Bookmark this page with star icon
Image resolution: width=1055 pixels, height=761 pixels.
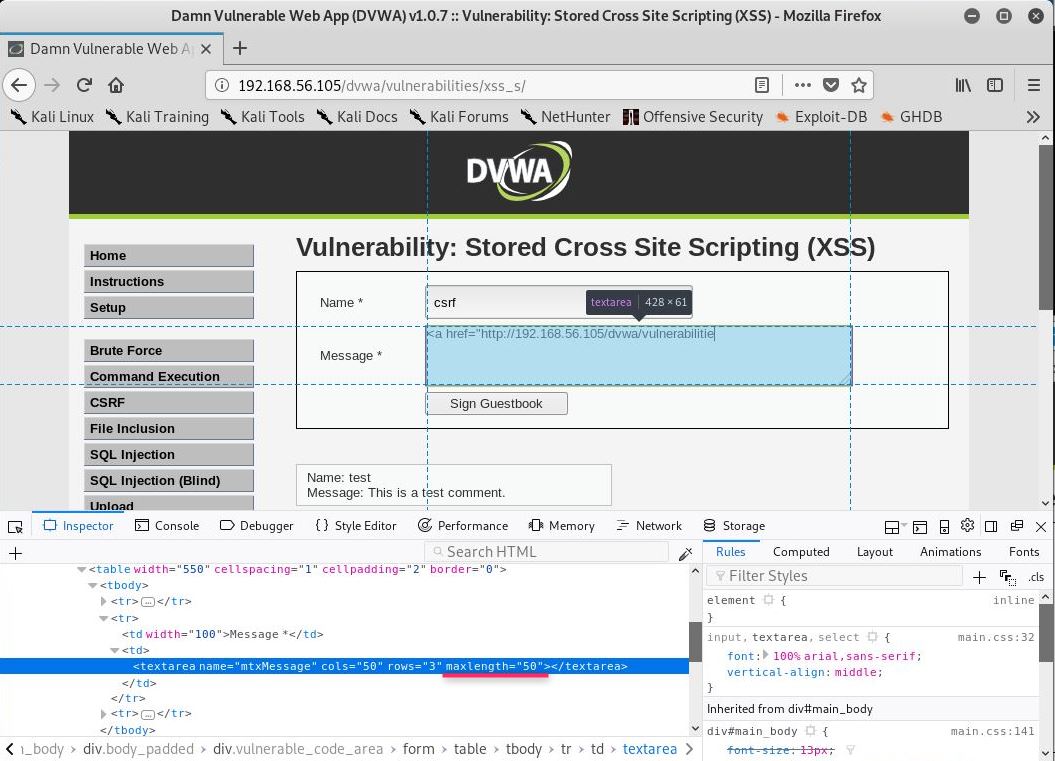(859, 85)
